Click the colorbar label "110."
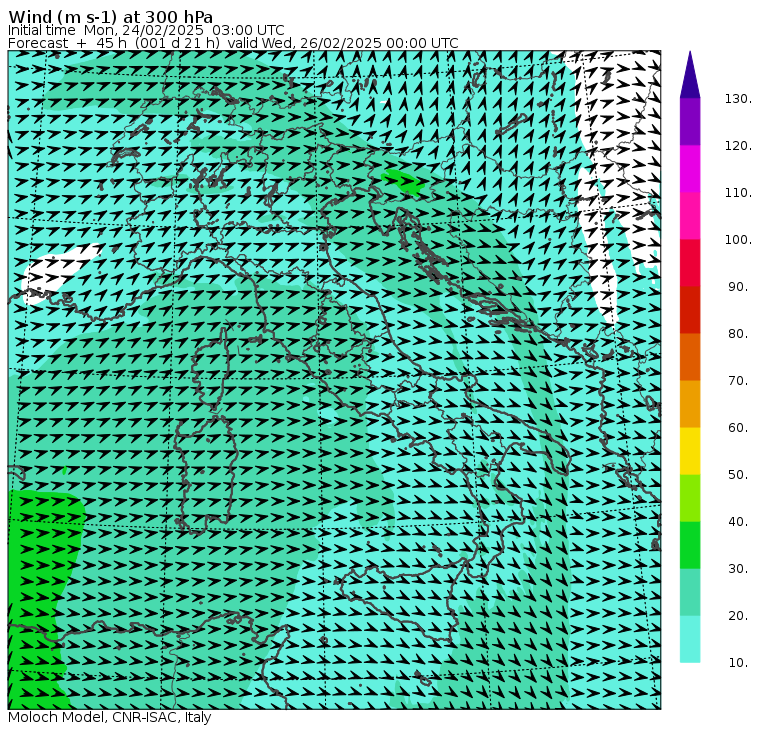This screenshot has height=731, width=760. [738, 193]
